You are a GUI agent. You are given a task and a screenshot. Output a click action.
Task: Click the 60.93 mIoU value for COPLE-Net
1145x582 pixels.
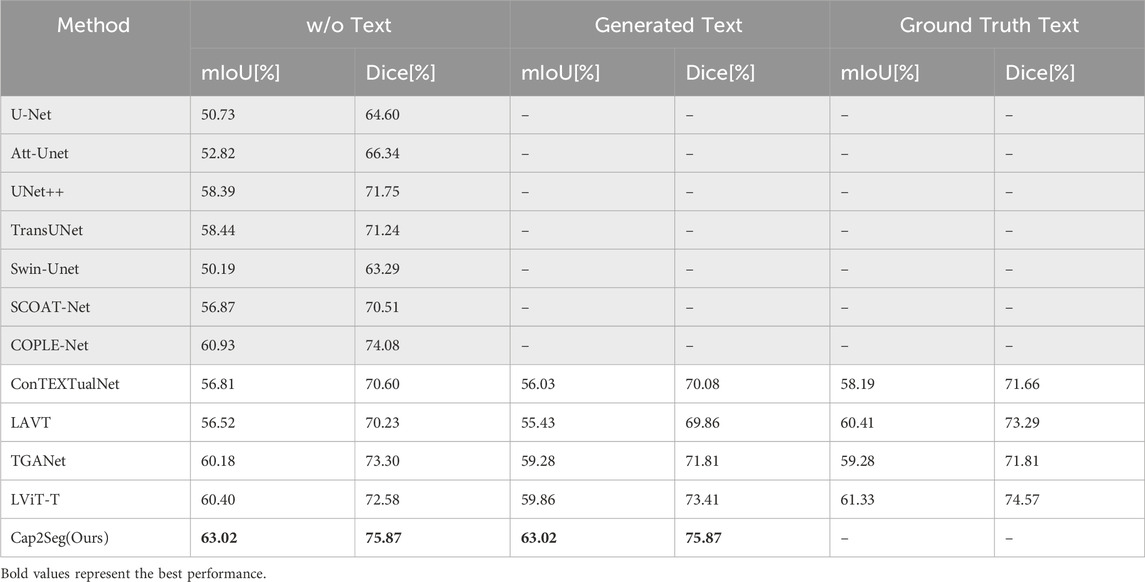click(x=218, y=345)
